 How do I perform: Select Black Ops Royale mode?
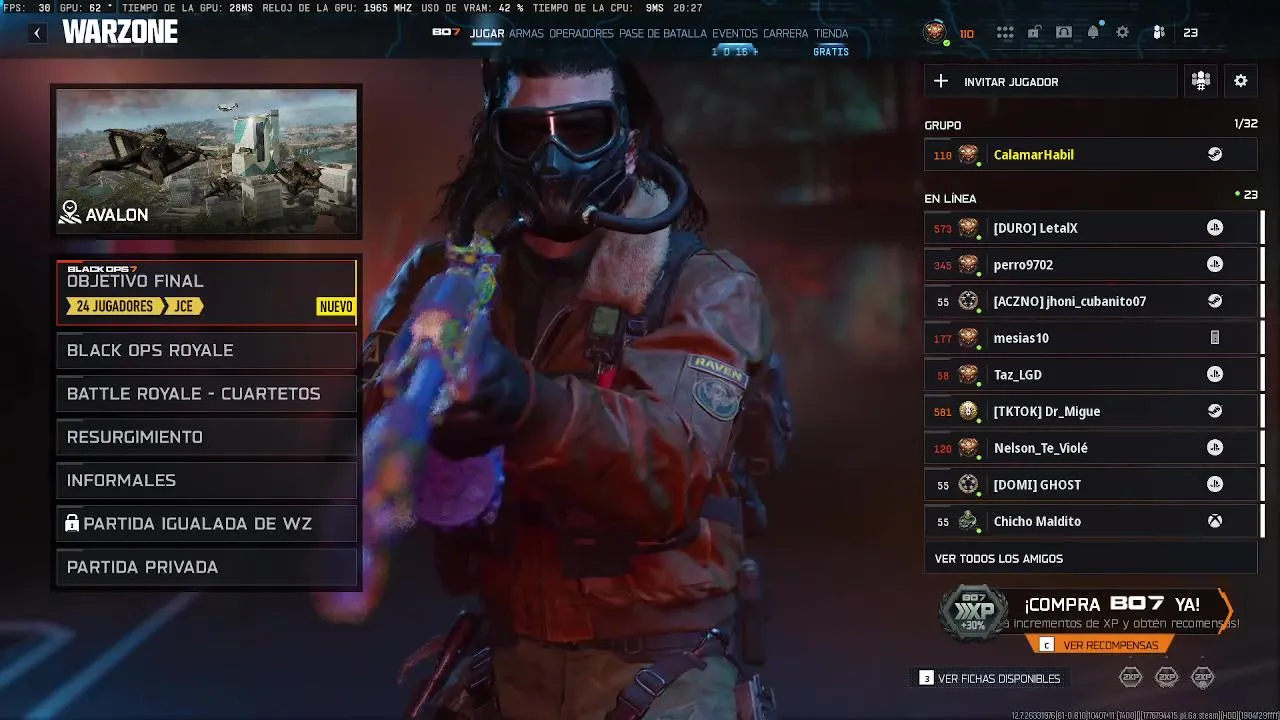207,350
